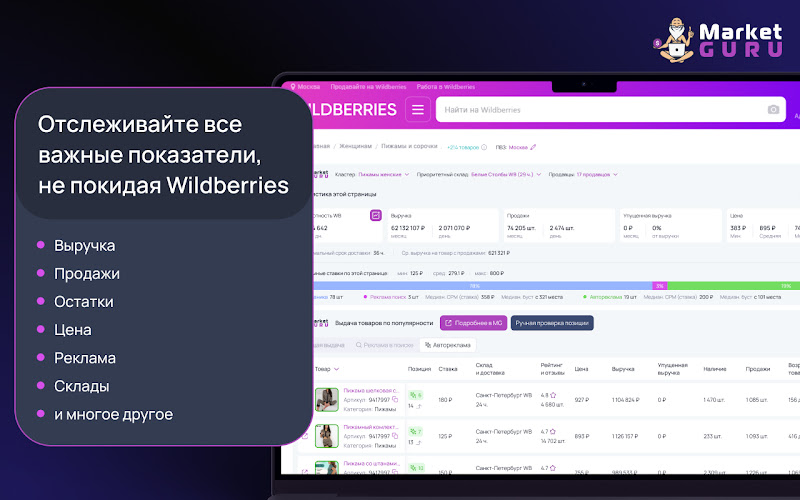800x500 pixels.
Task: Click the blue 78% segment of the bar
Action: tap(483, 286)
